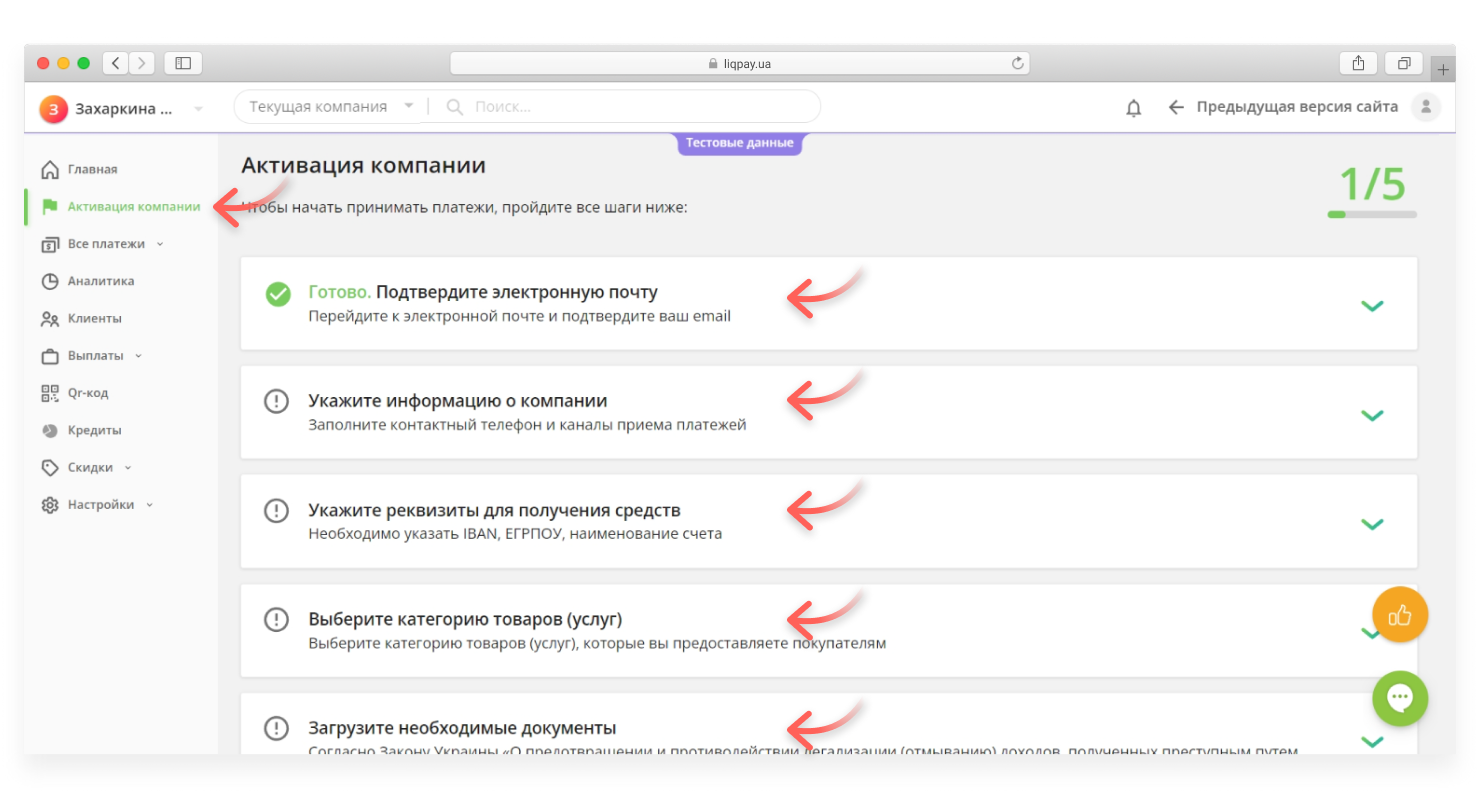Click the Тестовые данные badge
The image size is (1480, 798).
coord(740,143)
